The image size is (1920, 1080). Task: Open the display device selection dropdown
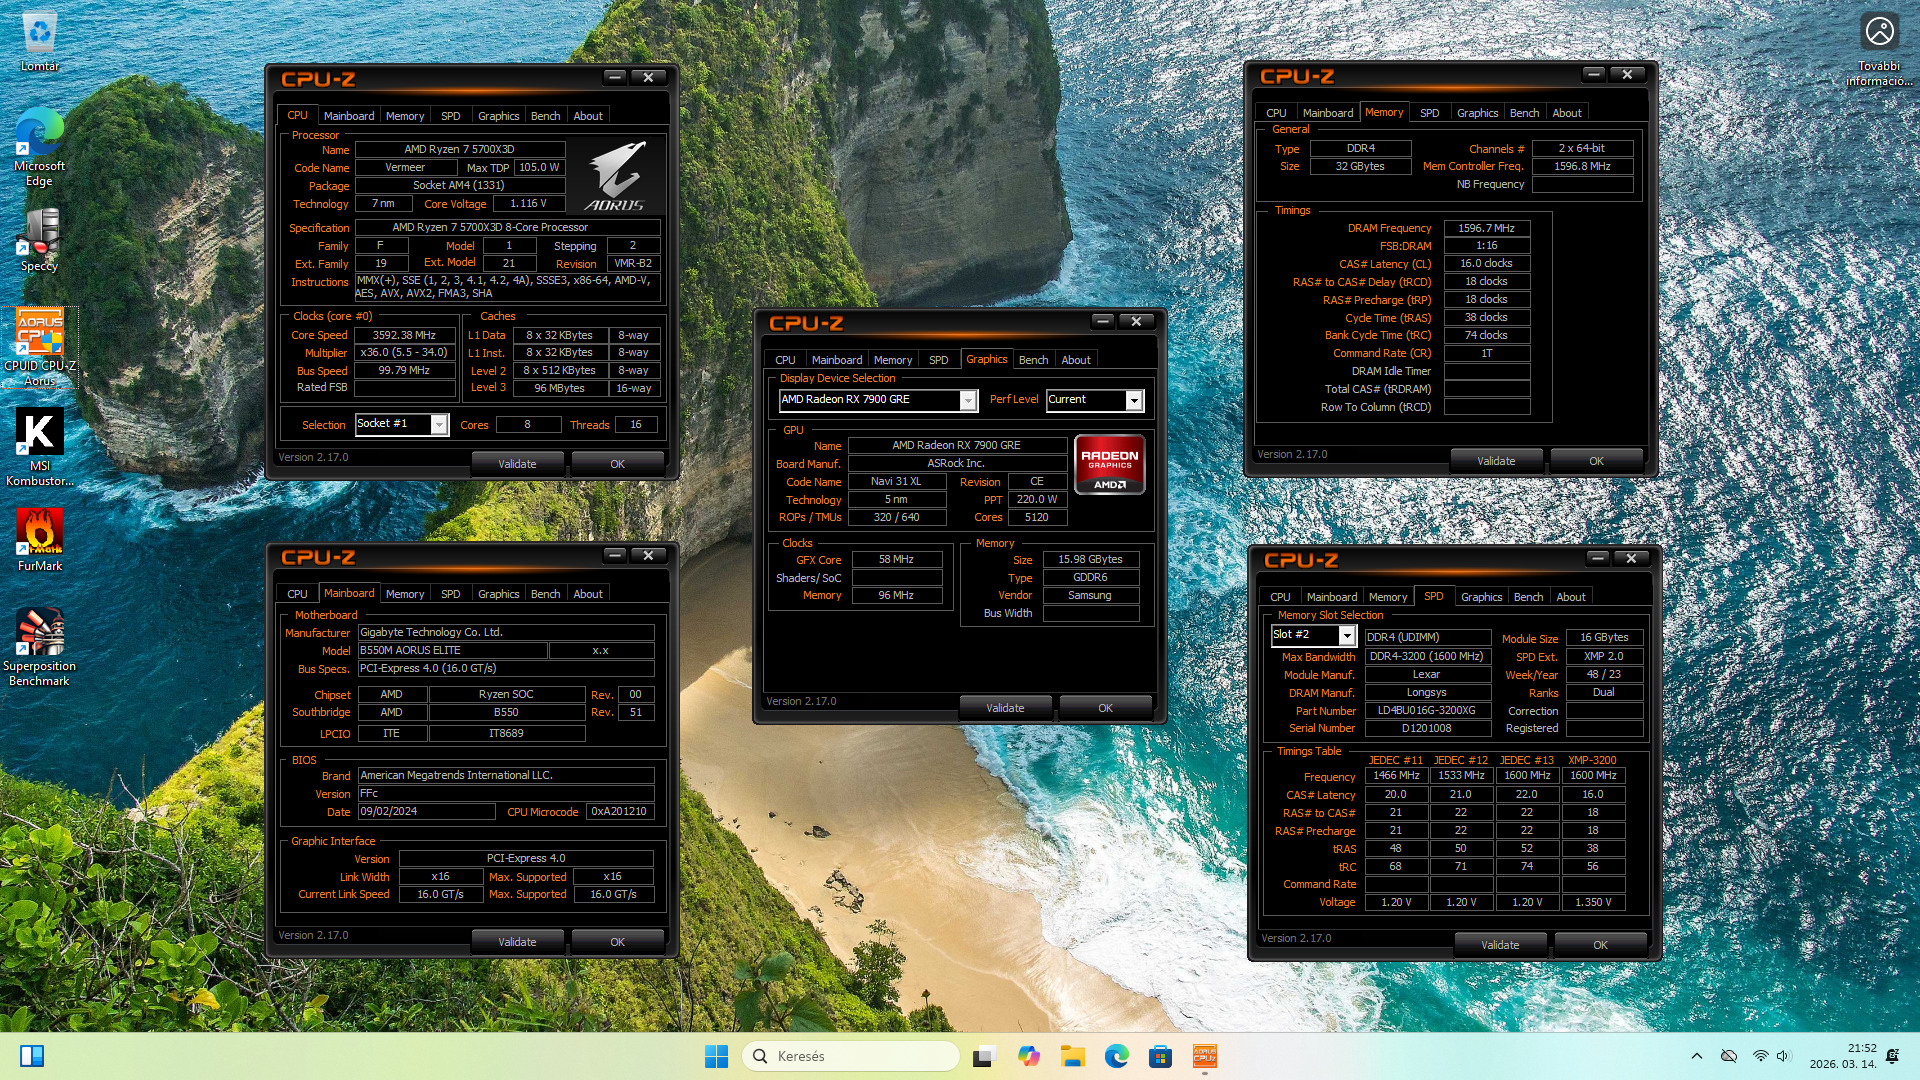[x=967, y=400]
